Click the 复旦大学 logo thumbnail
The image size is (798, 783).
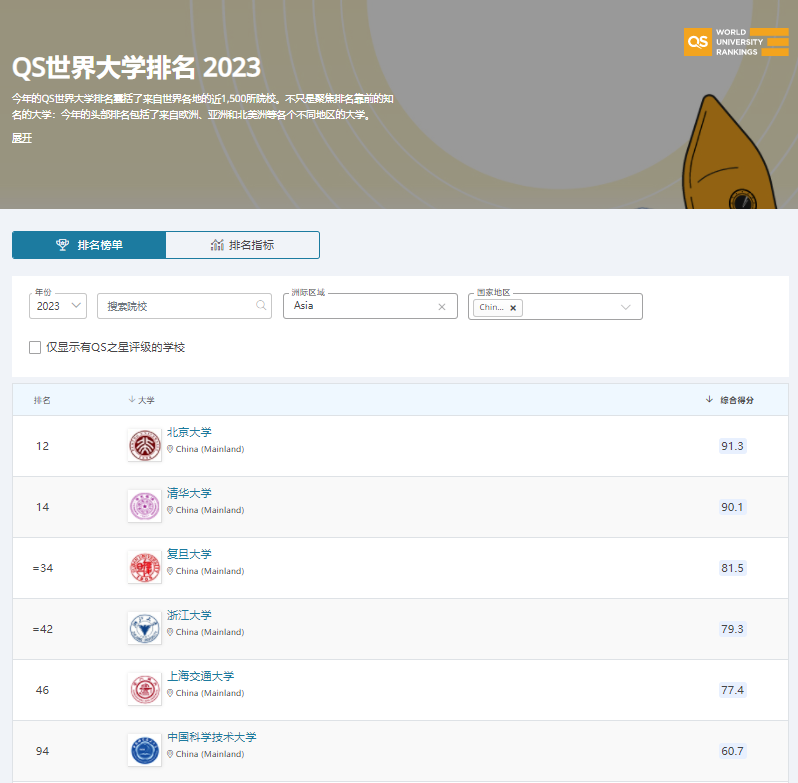145,567
